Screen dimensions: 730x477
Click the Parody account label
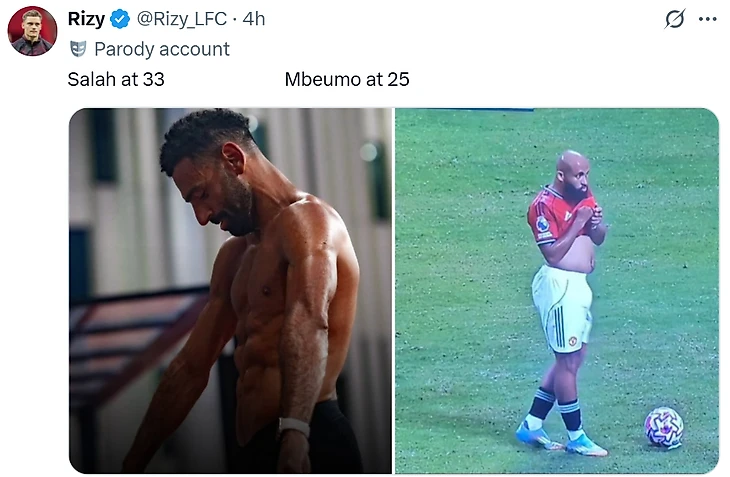point(162,49)
